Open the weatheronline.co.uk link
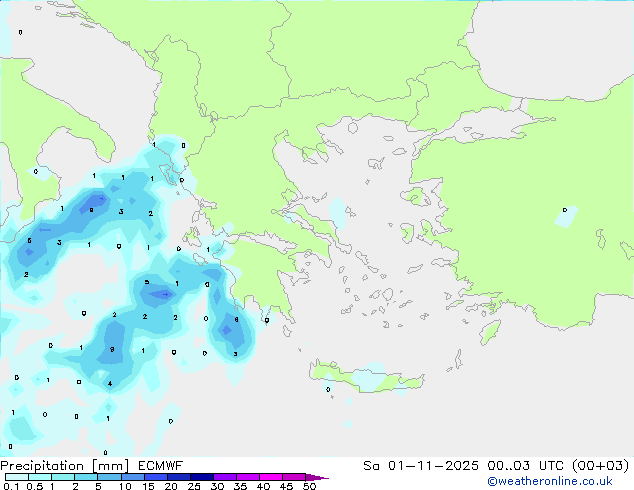 550,481
